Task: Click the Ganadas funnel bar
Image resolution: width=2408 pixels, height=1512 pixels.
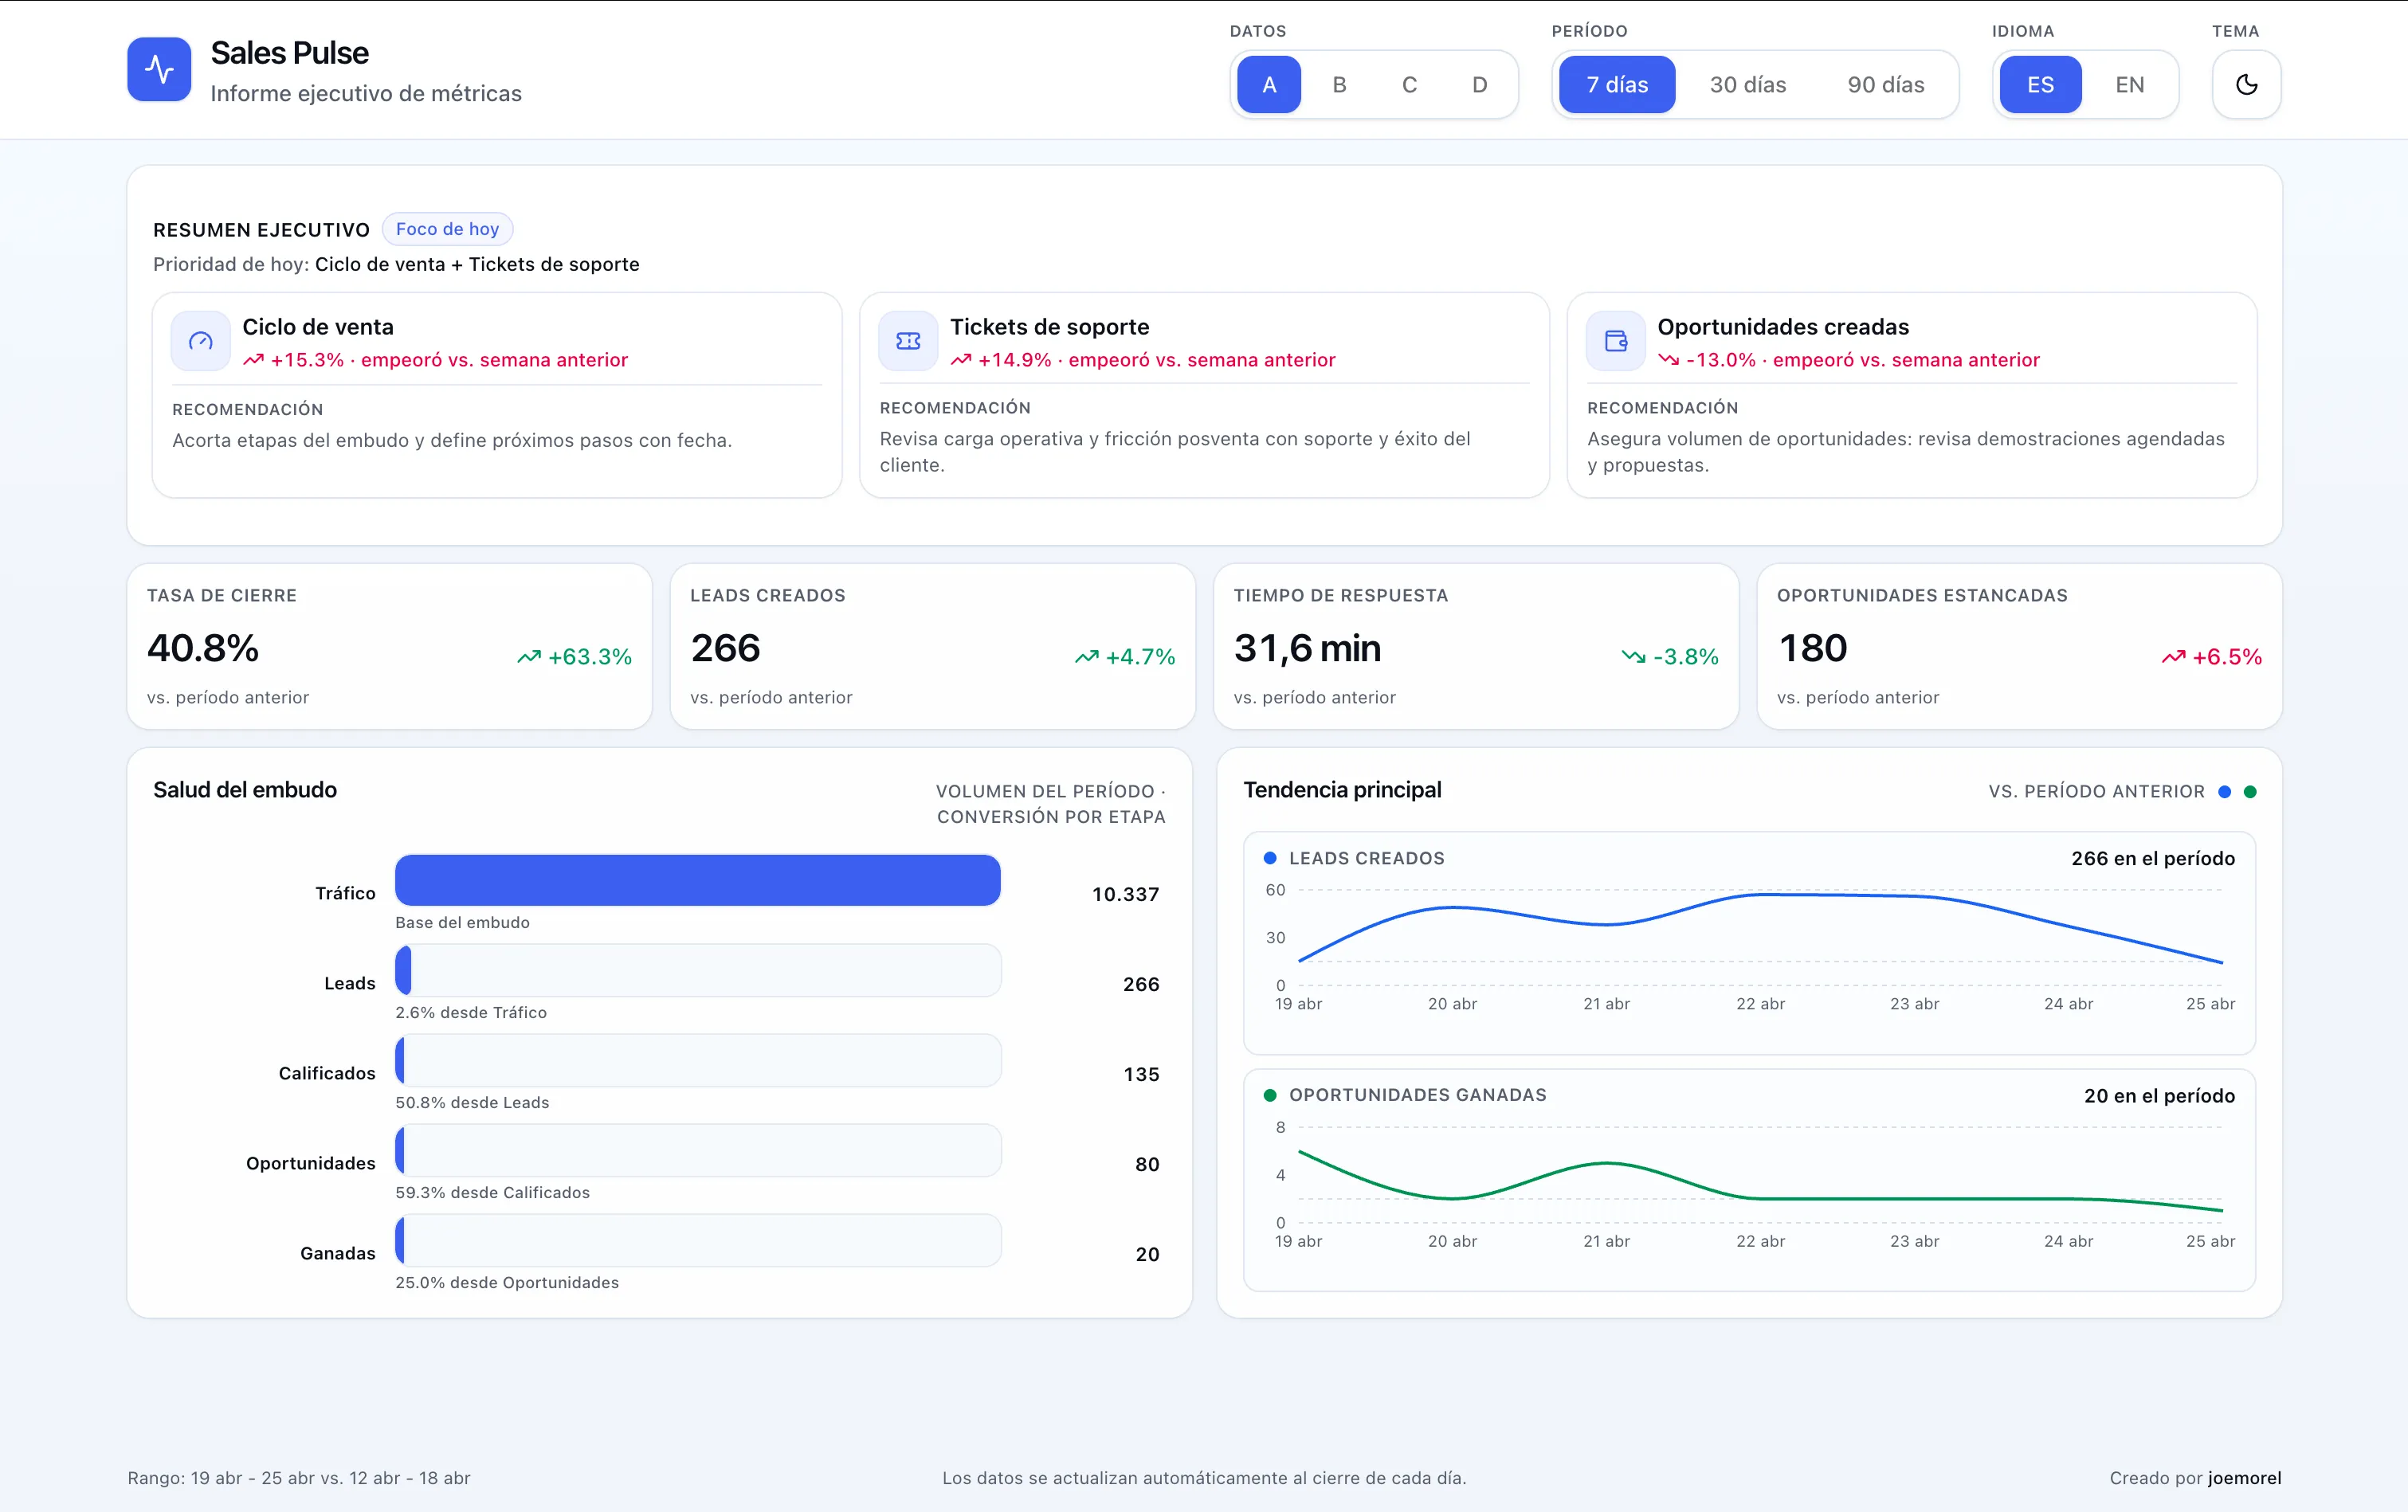Action: click(697, 1240)
